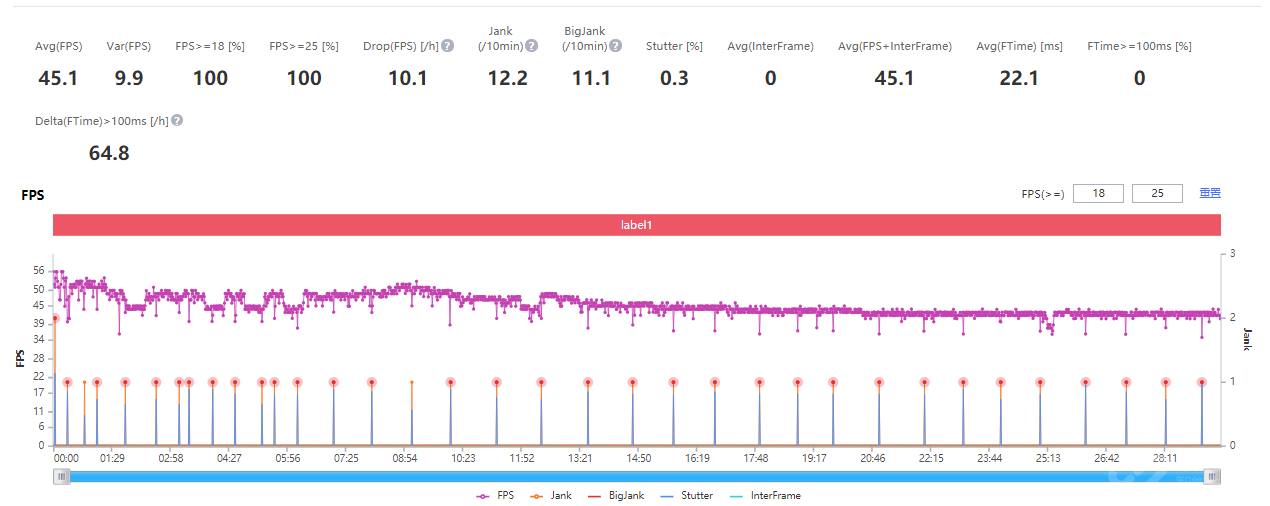Open help icon next to Drop(FPS) [/h]
Image resolution: width=1270 pixels, height=506 pixels.
(448, 46)
